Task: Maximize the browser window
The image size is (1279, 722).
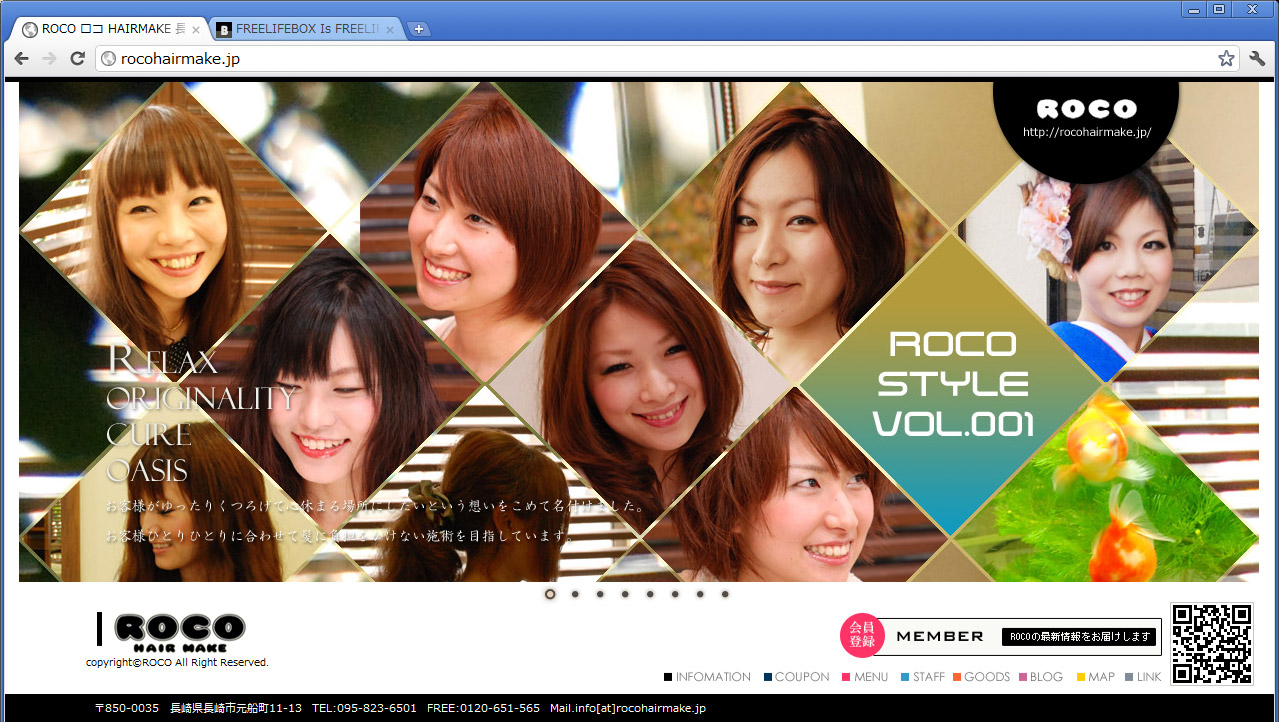Action: [x=1218, y=9]
